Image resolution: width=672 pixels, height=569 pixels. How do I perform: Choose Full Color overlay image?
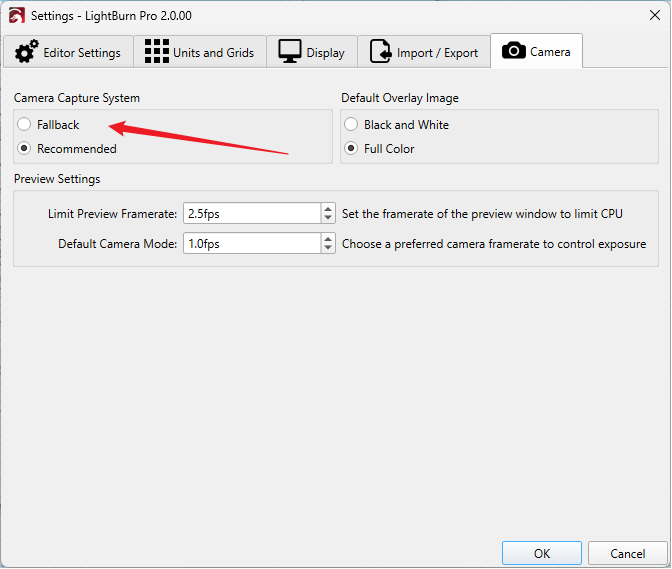[351, 149]
